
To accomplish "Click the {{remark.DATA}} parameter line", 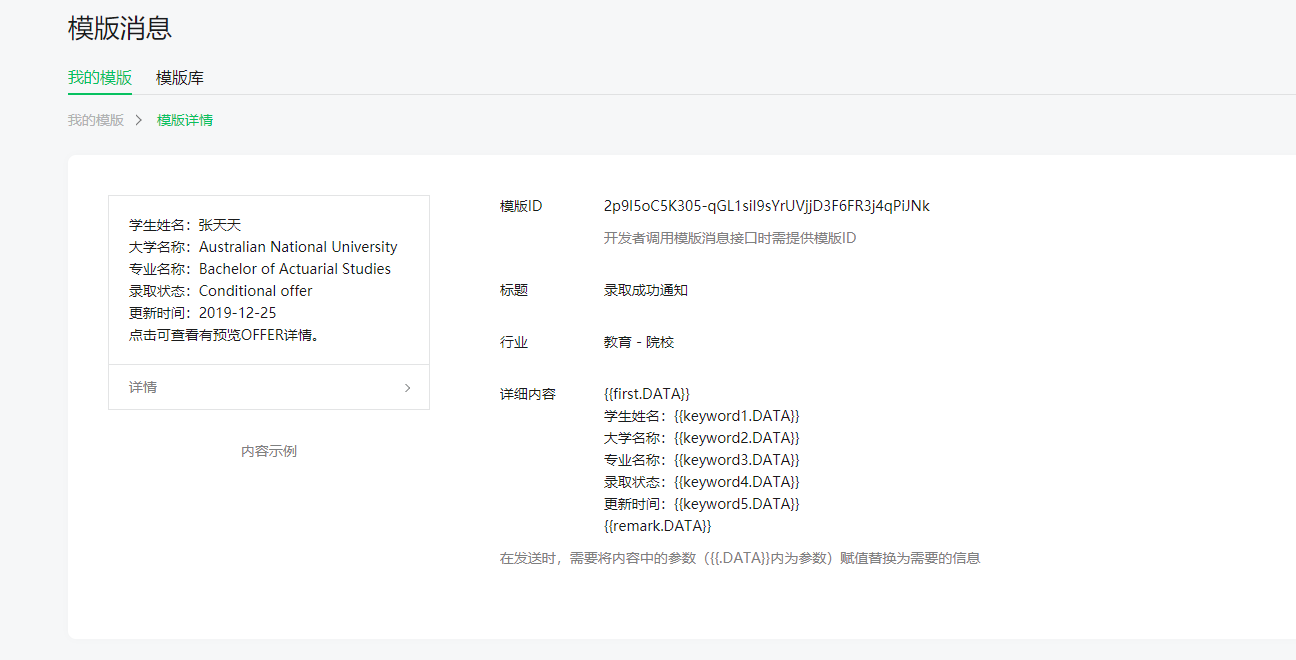I will (x=657, y=526).
